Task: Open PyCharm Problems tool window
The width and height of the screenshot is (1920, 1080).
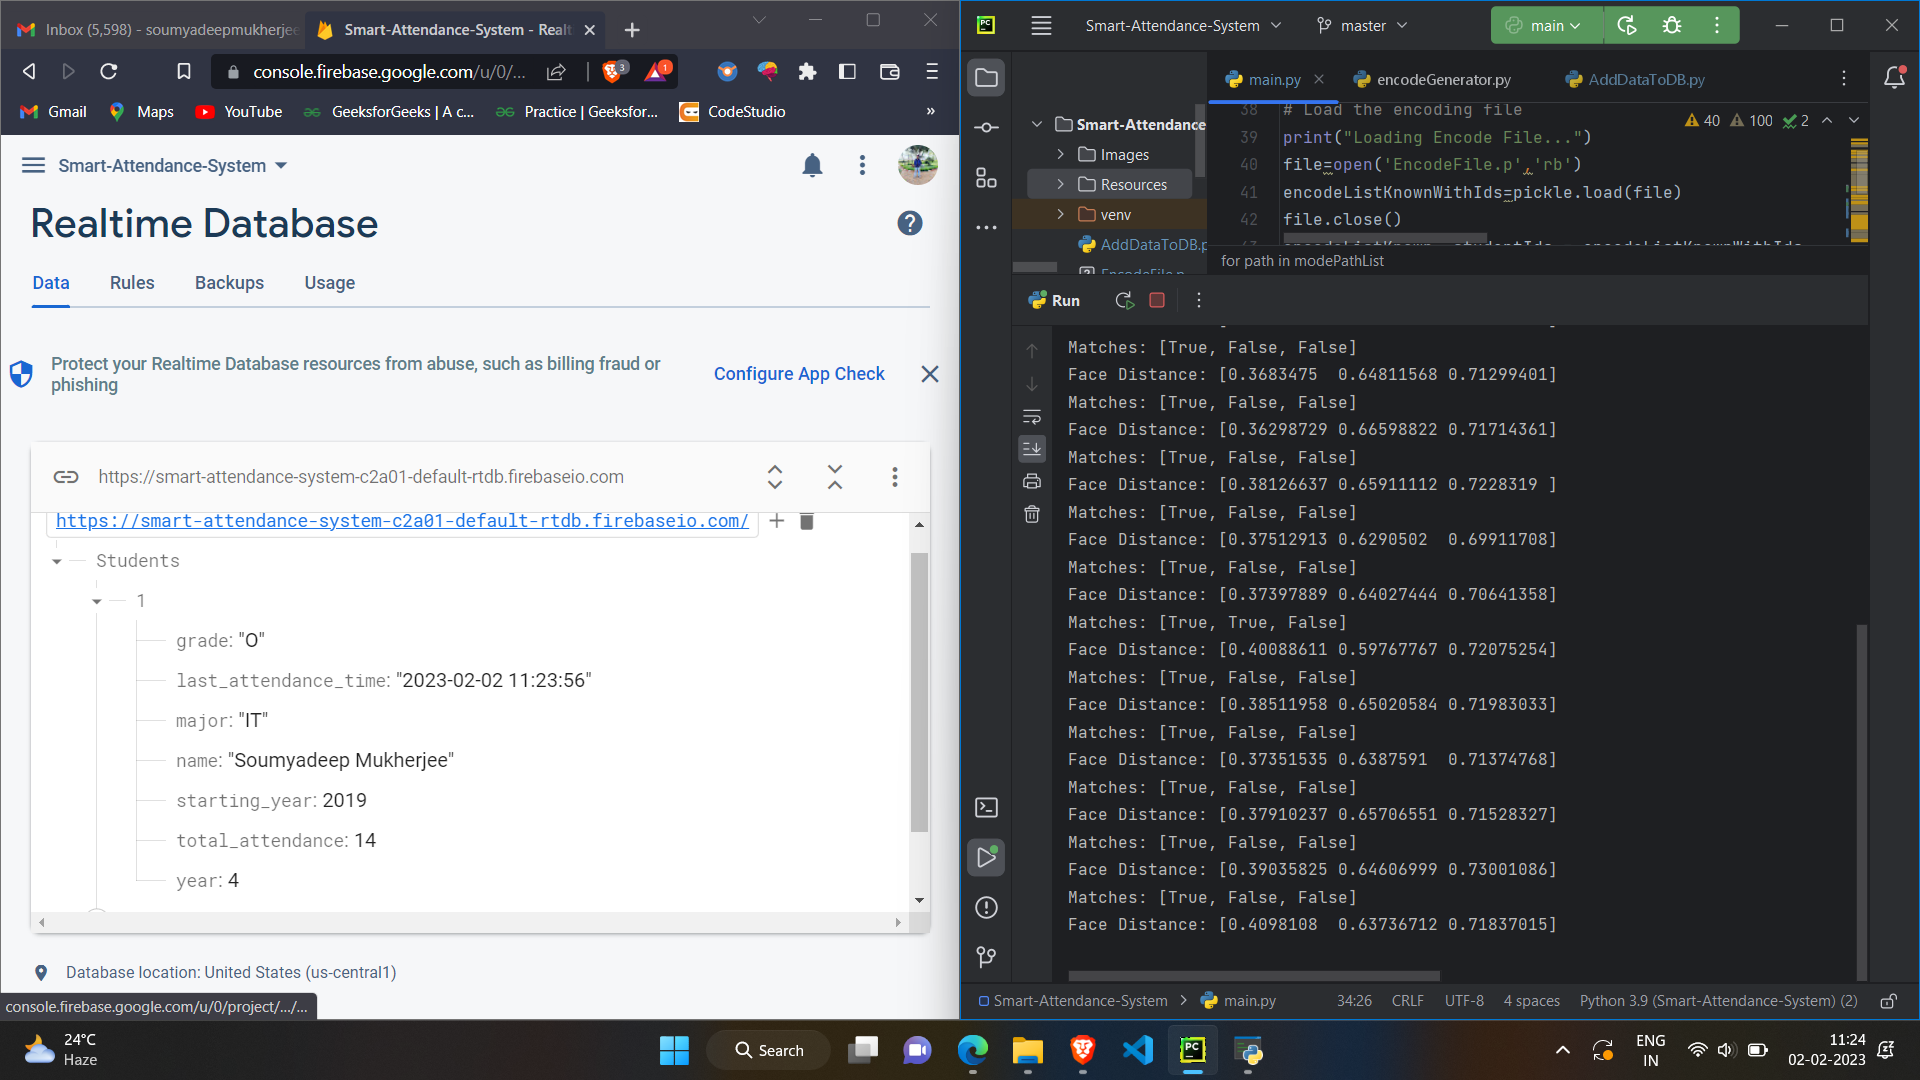Action: [986, 907]
